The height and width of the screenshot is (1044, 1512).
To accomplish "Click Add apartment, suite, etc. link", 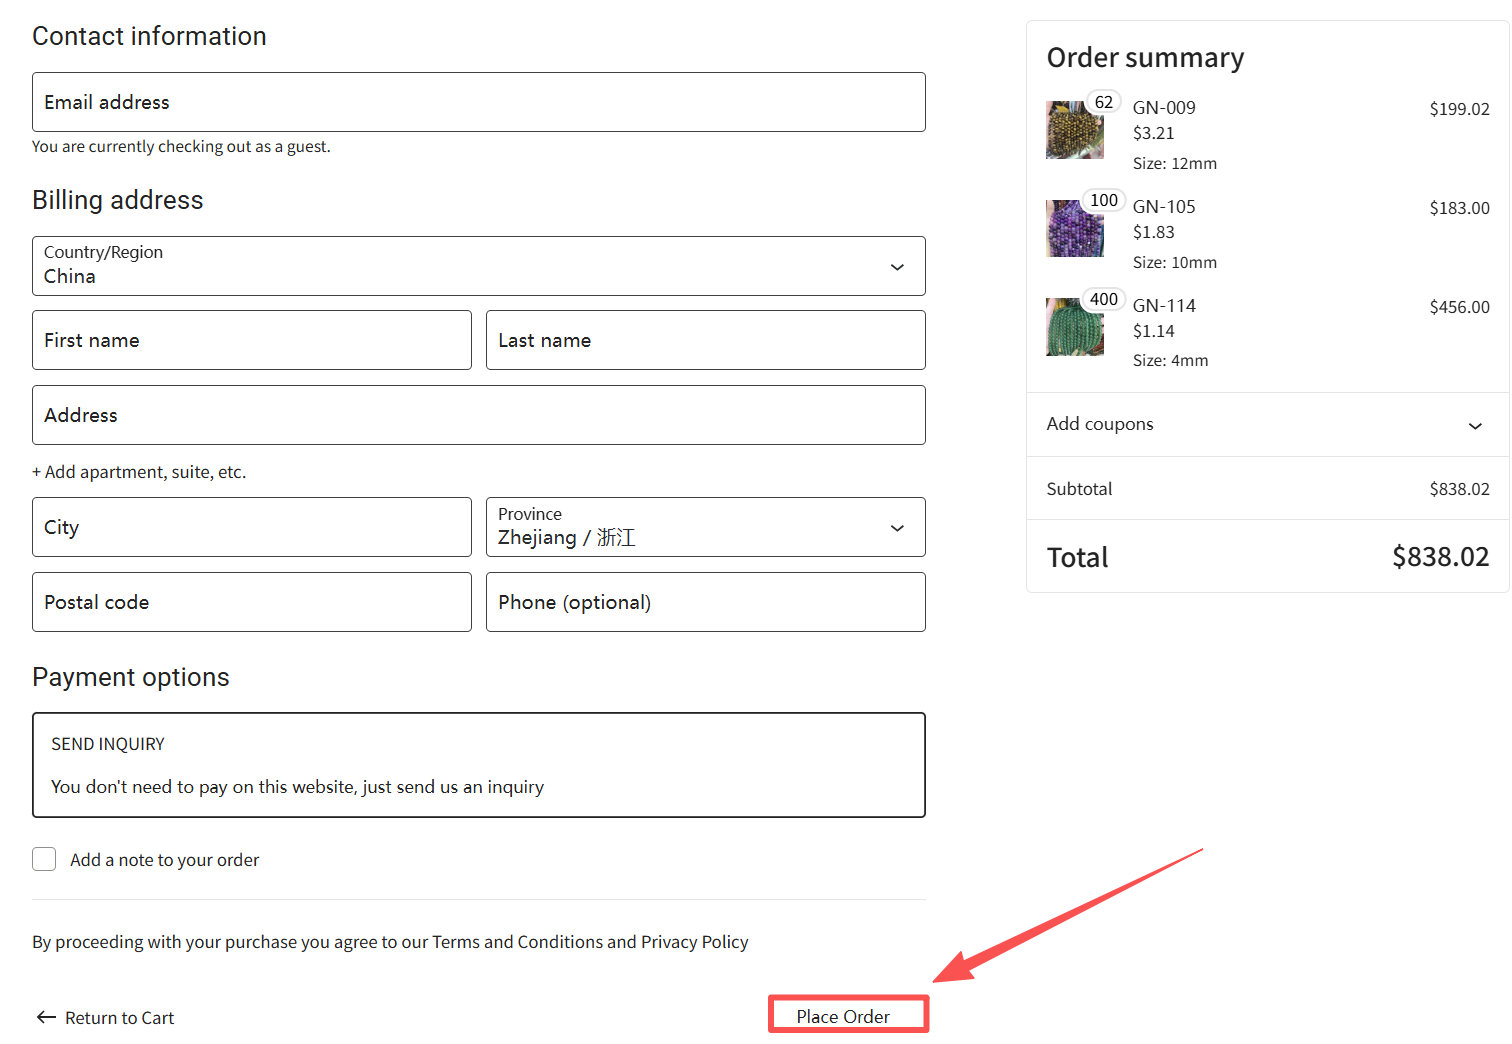I will 139,472.
